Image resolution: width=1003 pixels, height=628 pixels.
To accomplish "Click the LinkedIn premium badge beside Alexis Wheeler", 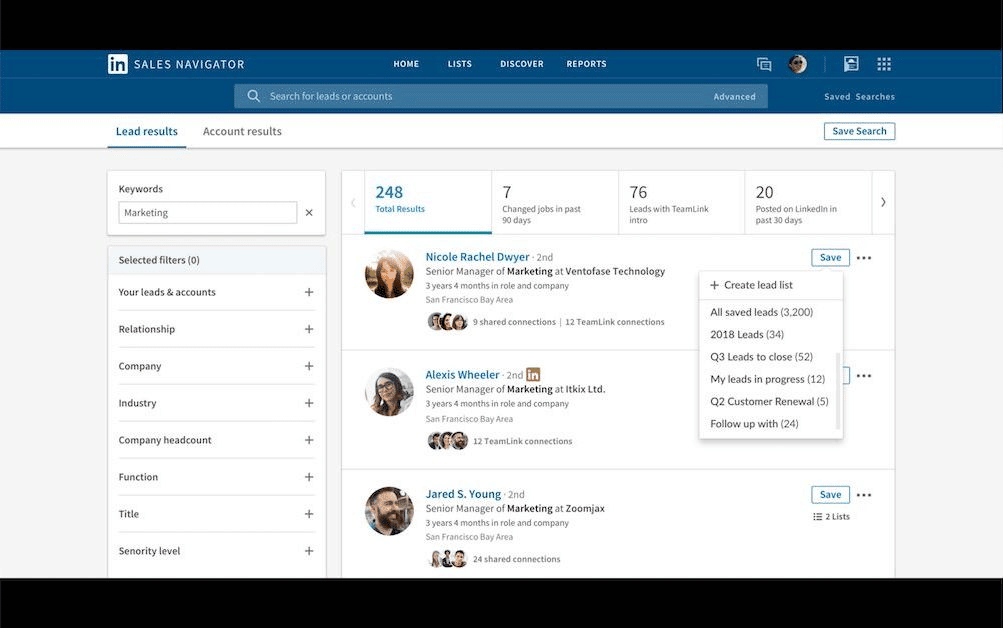I will click(533, 375).
